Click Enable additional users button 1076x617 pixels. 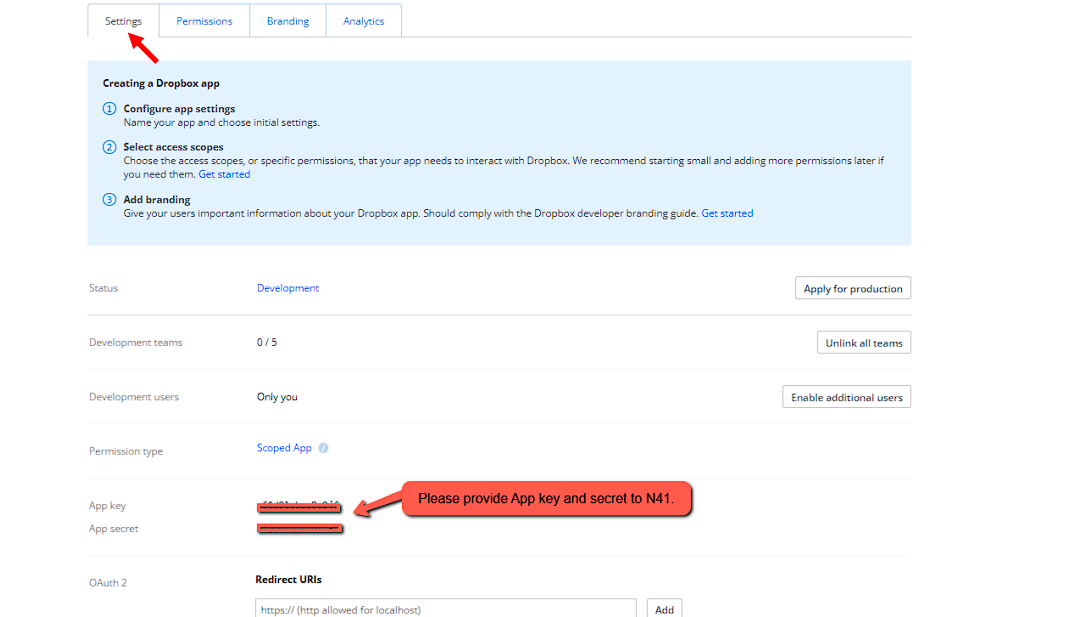pyautogui.click(x=847, y=397)
